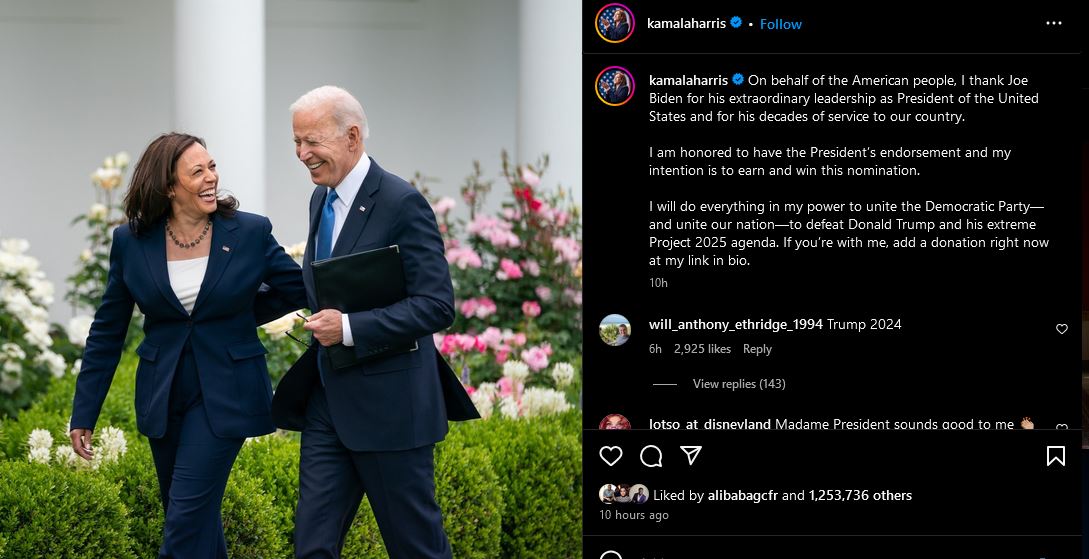
Task: Click caption profile avatar of kamalaharris
Action: click(x=615, y=85)
